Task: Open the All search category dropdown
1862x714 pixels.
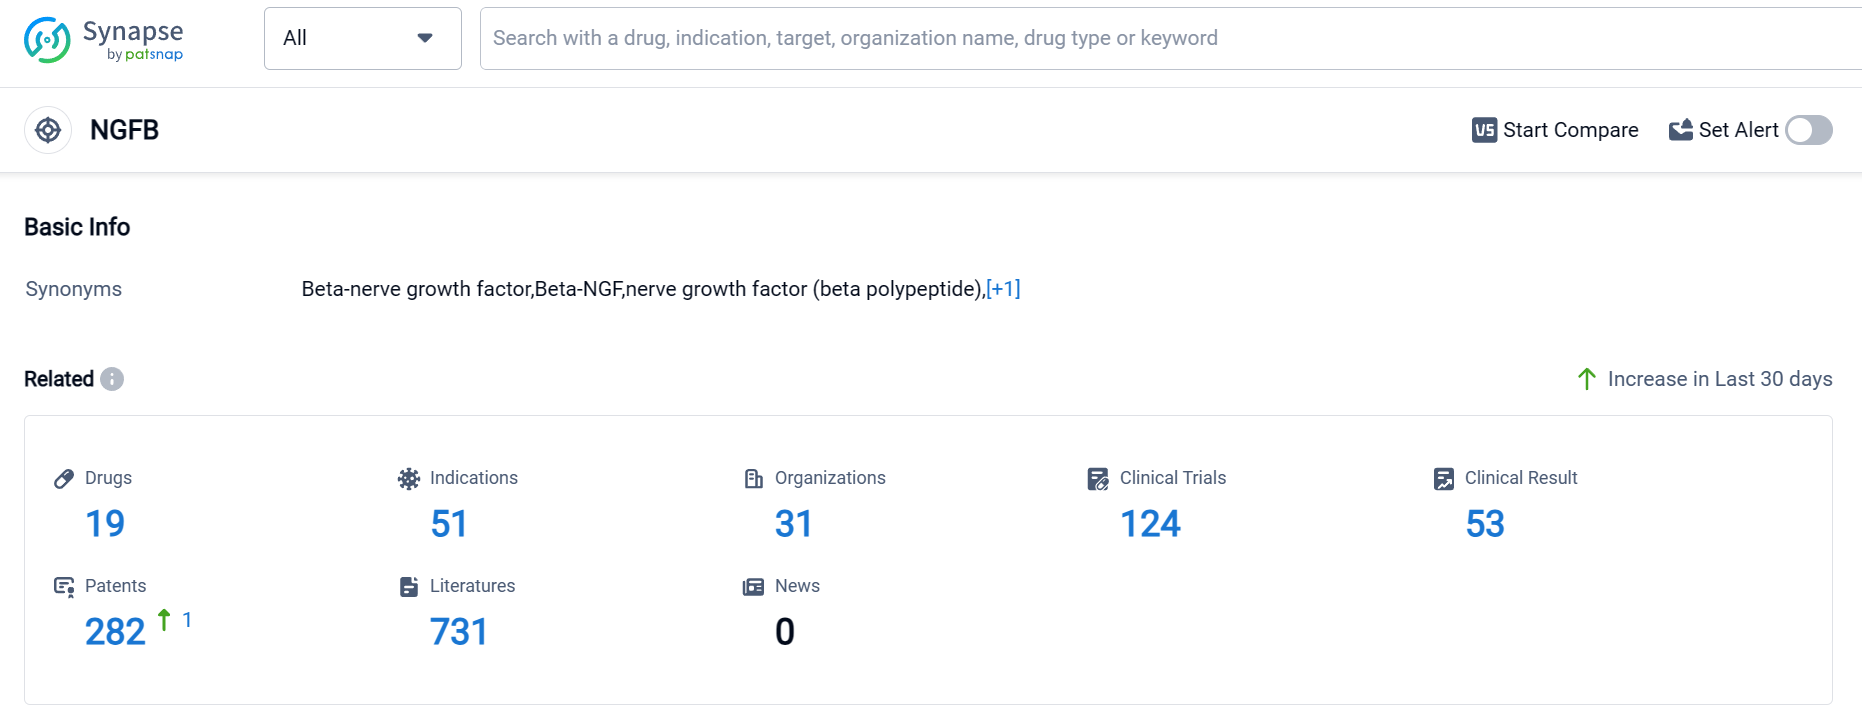Action: (x=362, y=38)
